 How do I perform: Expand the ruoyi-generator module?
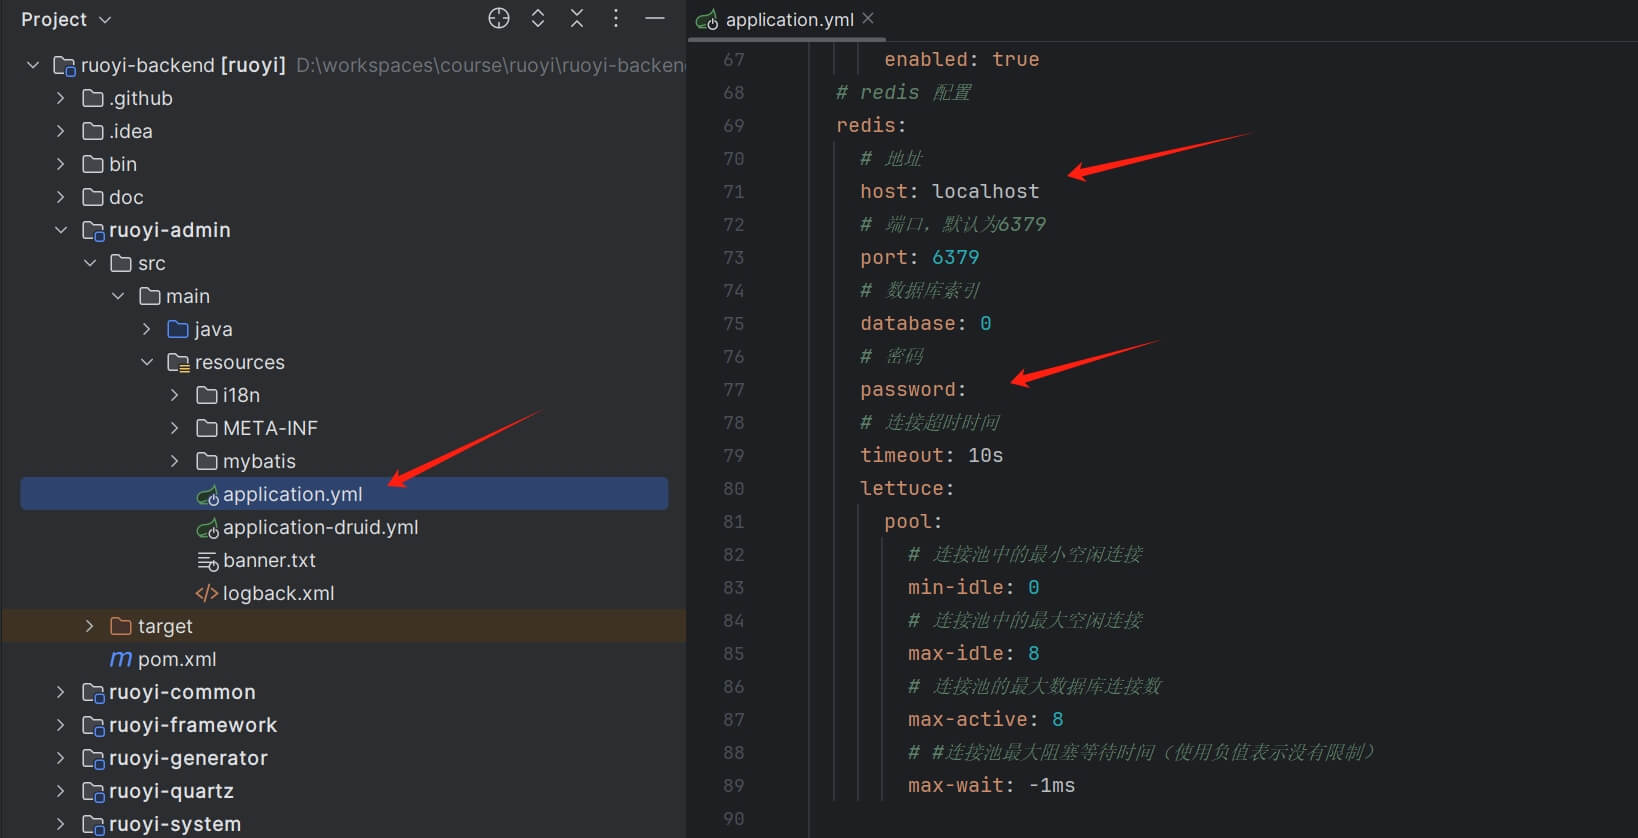coord(61,758)
